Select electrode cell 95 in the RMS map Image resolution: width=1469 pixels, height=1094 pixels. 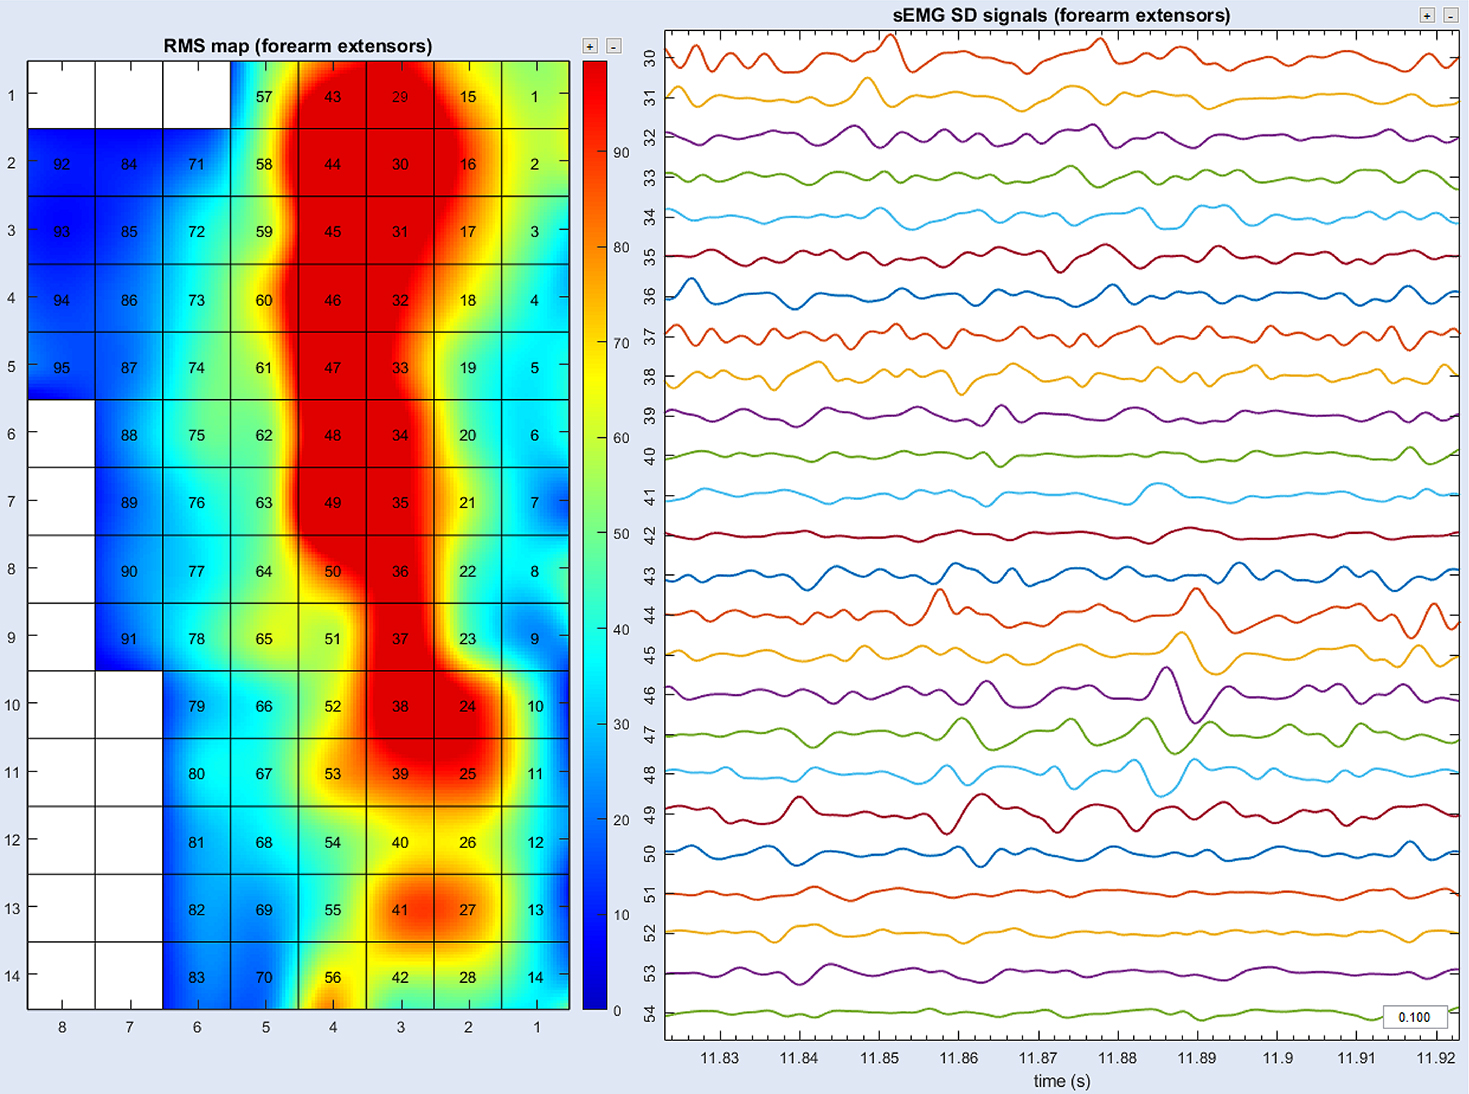[61, 367]
